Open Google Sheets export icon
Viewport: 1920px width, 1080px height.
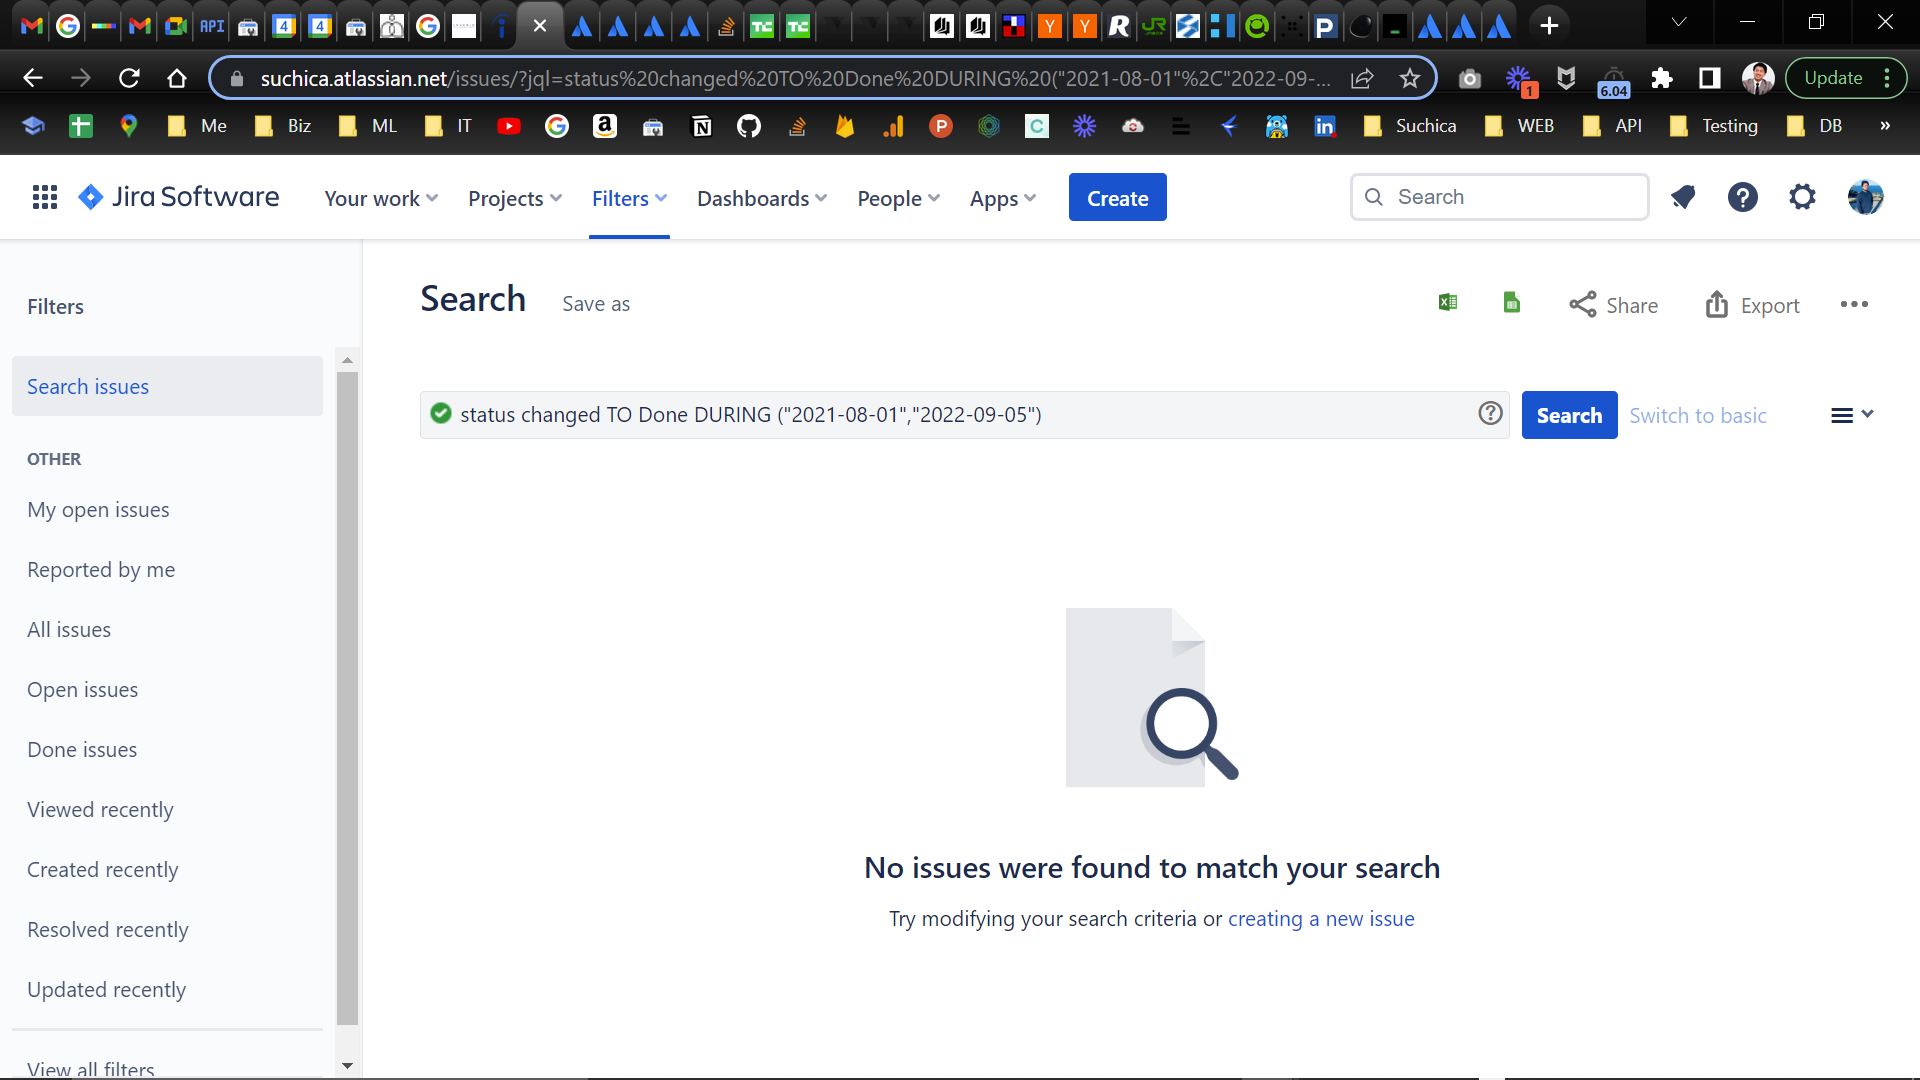pos(1511,303)
